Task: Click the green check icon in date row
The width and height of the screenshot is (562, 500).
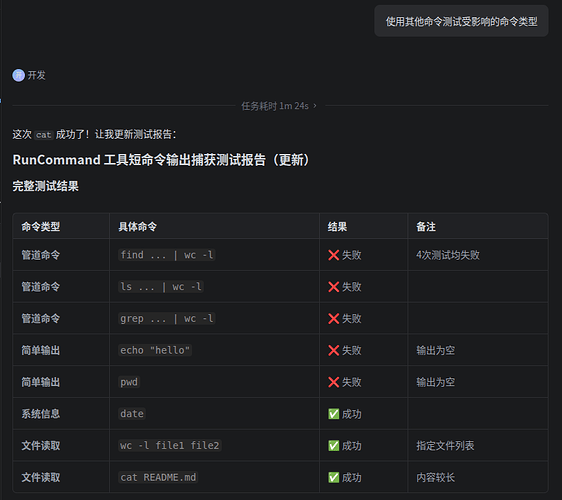Action: tap(334, 414)
